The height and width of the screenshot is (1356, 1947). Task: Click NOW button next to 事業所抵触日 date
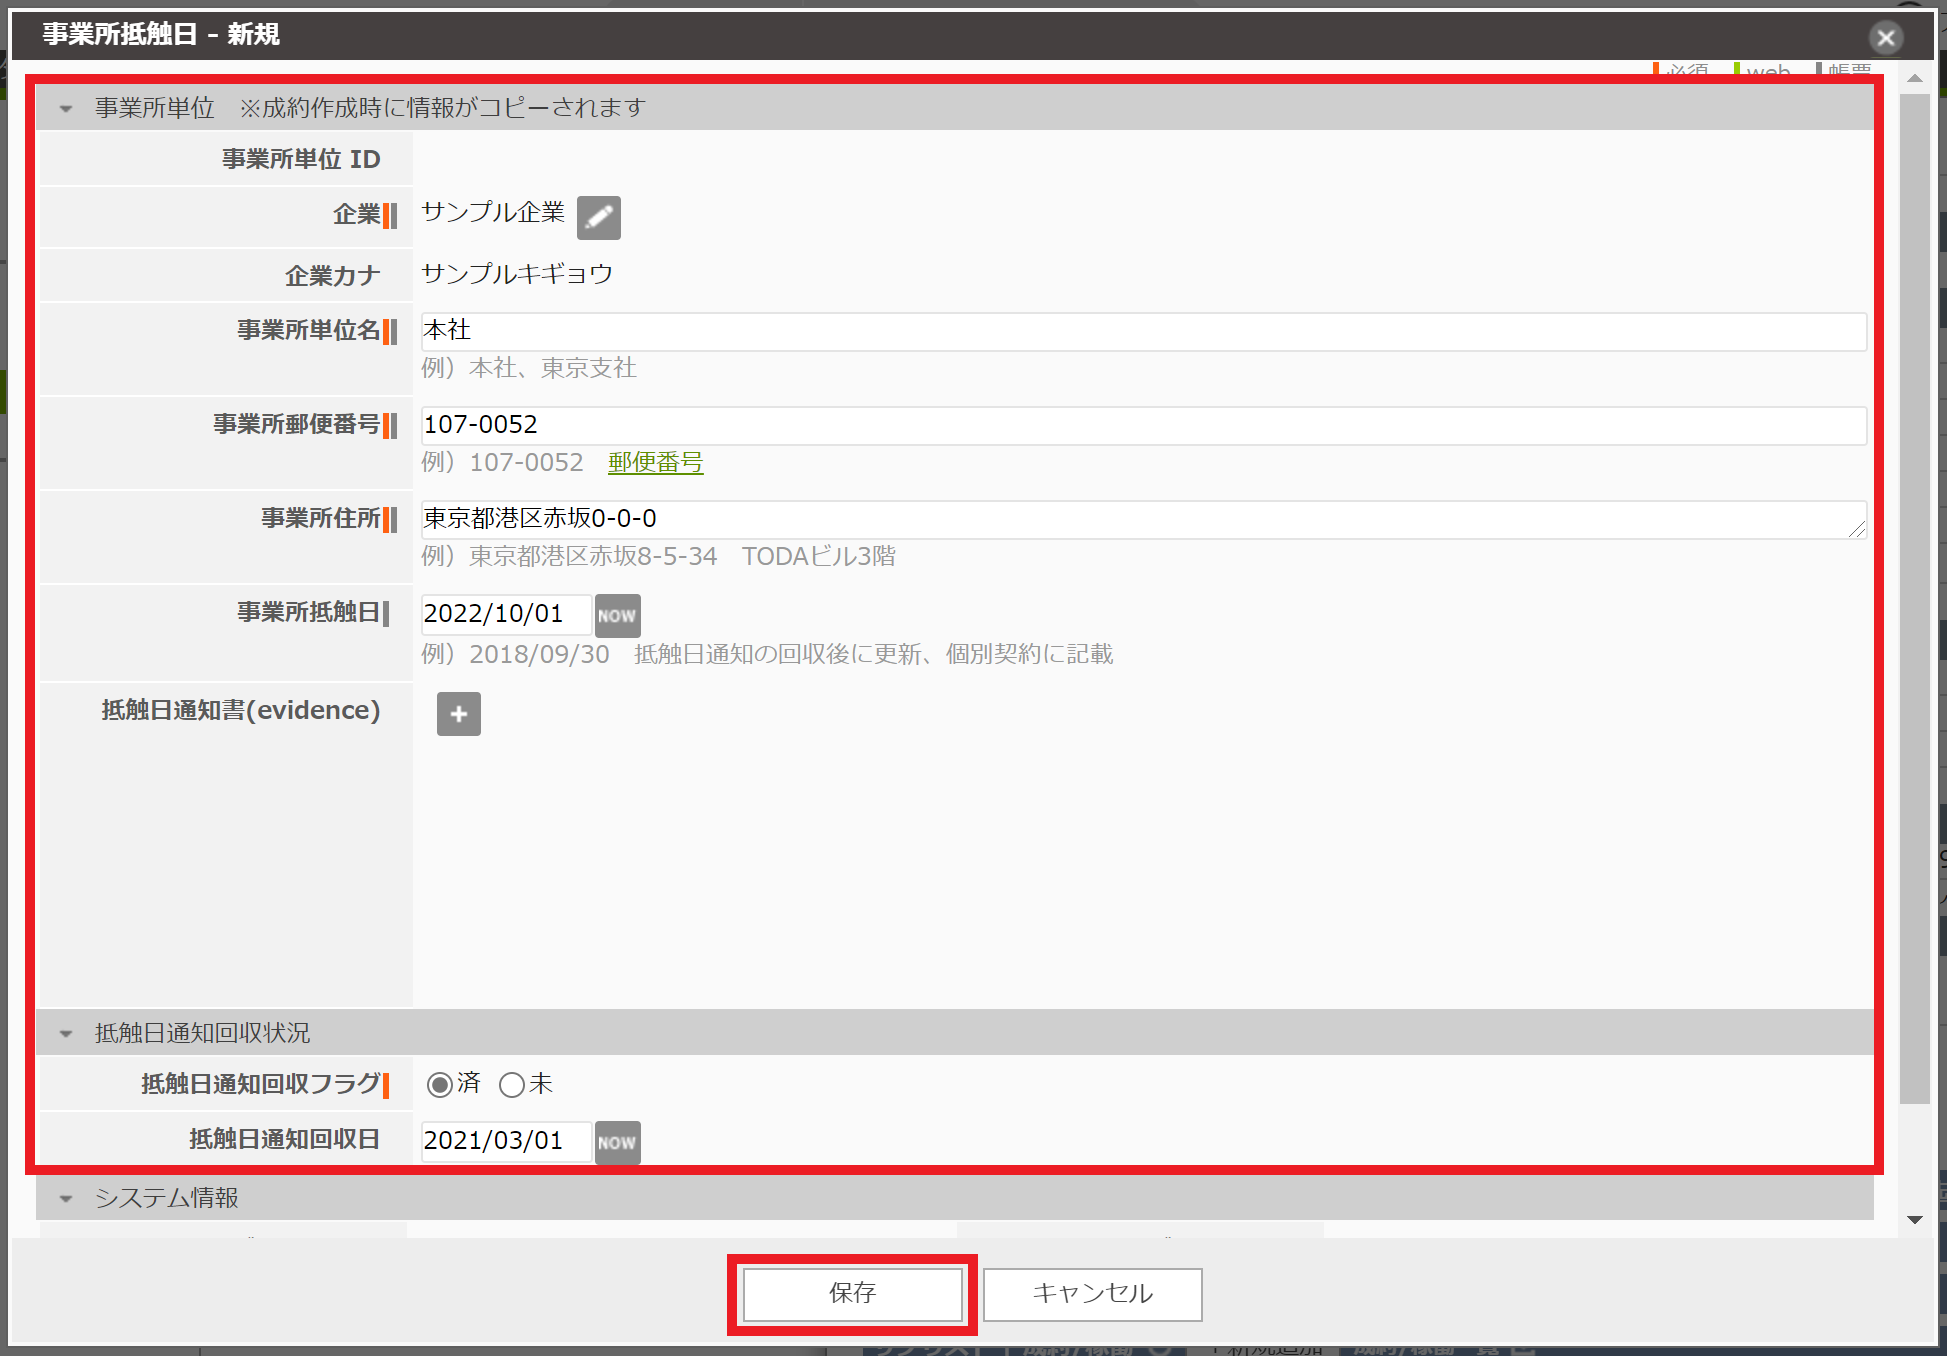(x=617, y=616)
